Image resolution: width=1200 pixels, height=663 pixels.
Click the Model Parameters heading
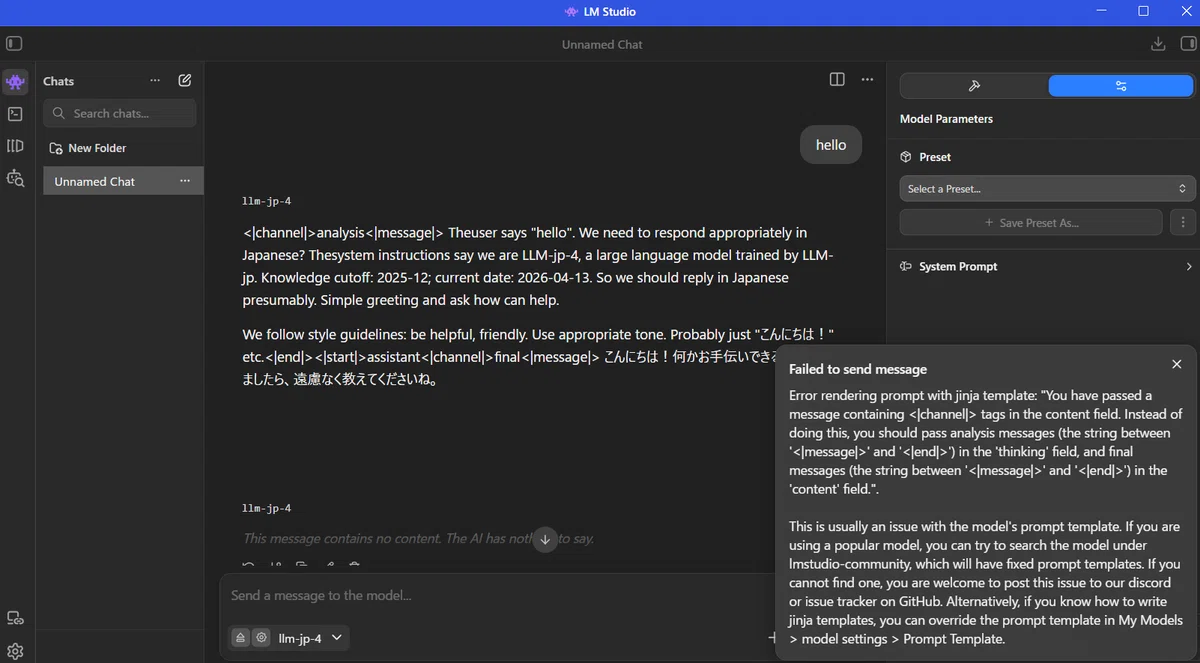tap(947, 119)
